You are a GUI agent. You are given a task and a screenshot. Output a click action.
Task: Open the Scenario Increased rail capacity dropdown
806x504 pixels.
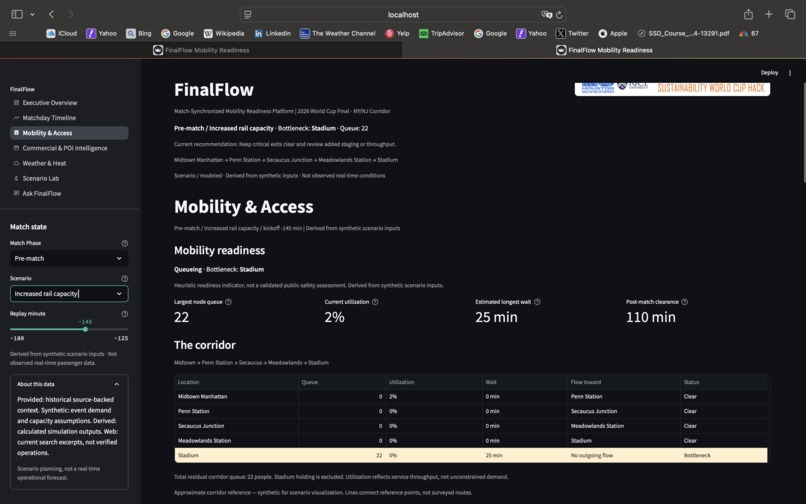pos(69,294)
